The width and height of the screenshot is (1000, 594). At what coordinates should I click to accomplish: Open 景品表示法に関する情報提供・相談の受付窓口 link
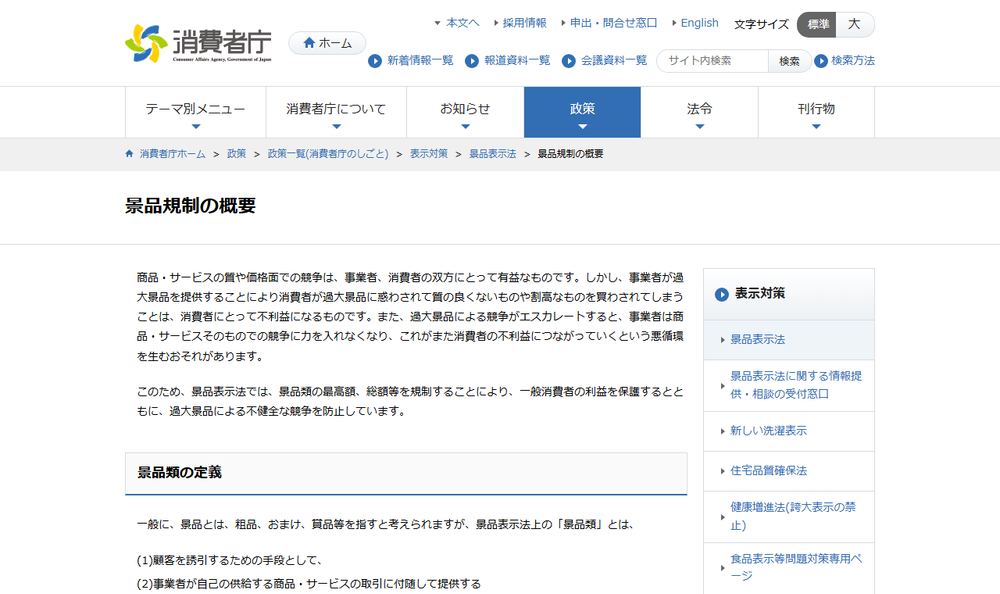796,385
